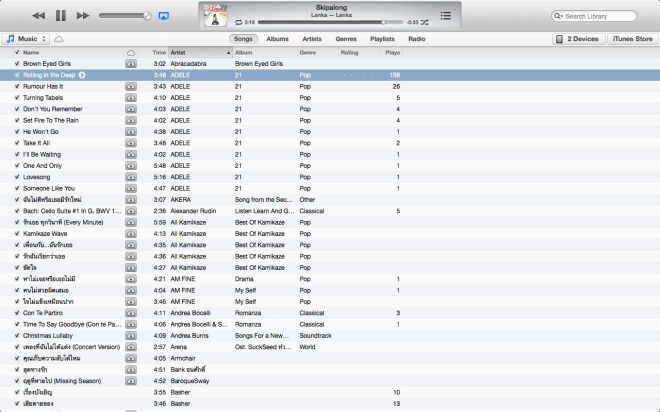
Task: Open the iTunes Store
Action: (x=632, y=38)
